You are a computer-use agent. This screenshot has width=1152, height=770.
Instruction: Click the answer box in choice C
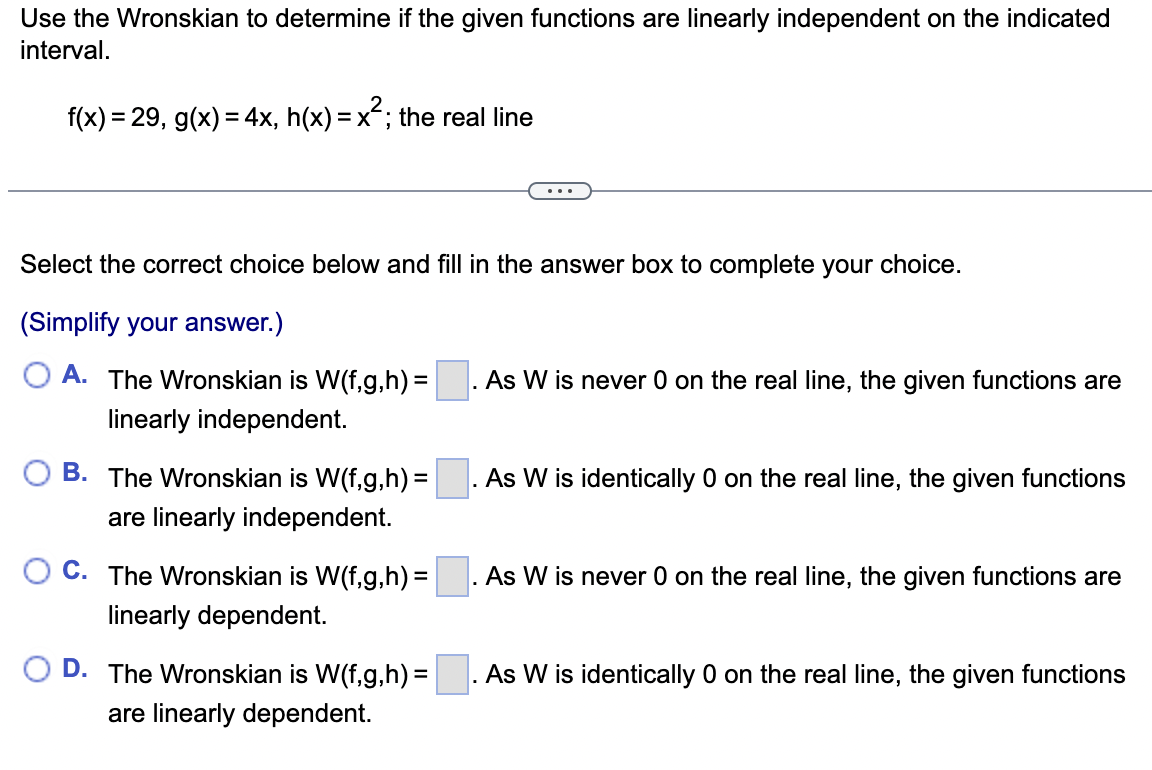coord(451,577)
